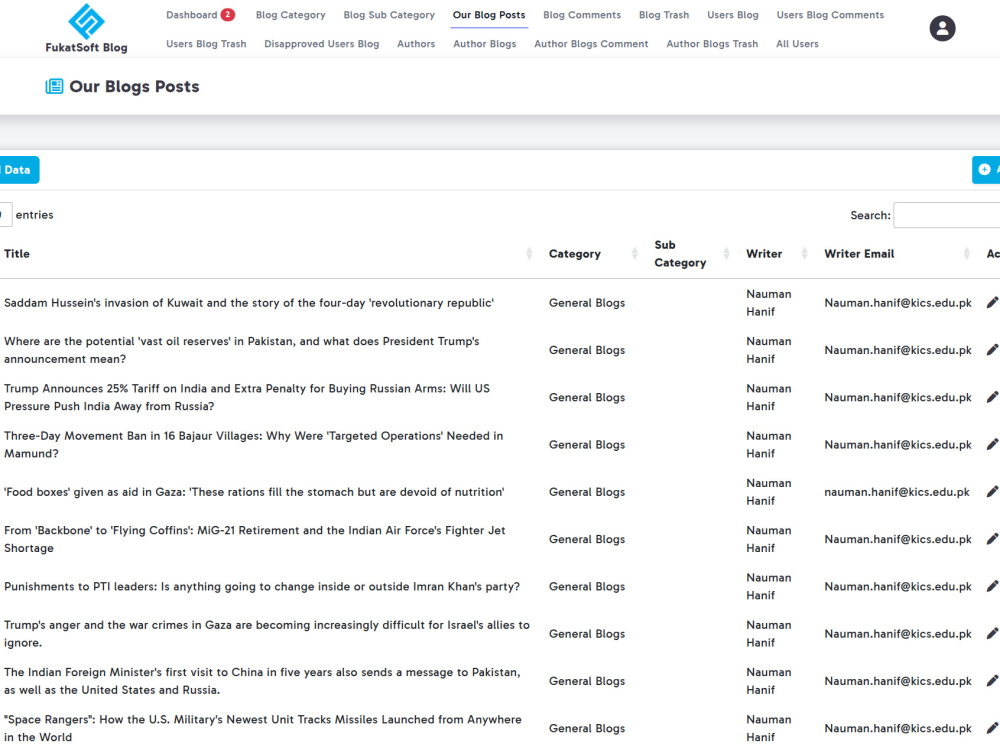Select title 'Saddam Hussein's invasion of Kuwait' row
The image size is (1000, 750).
(249, 303)
